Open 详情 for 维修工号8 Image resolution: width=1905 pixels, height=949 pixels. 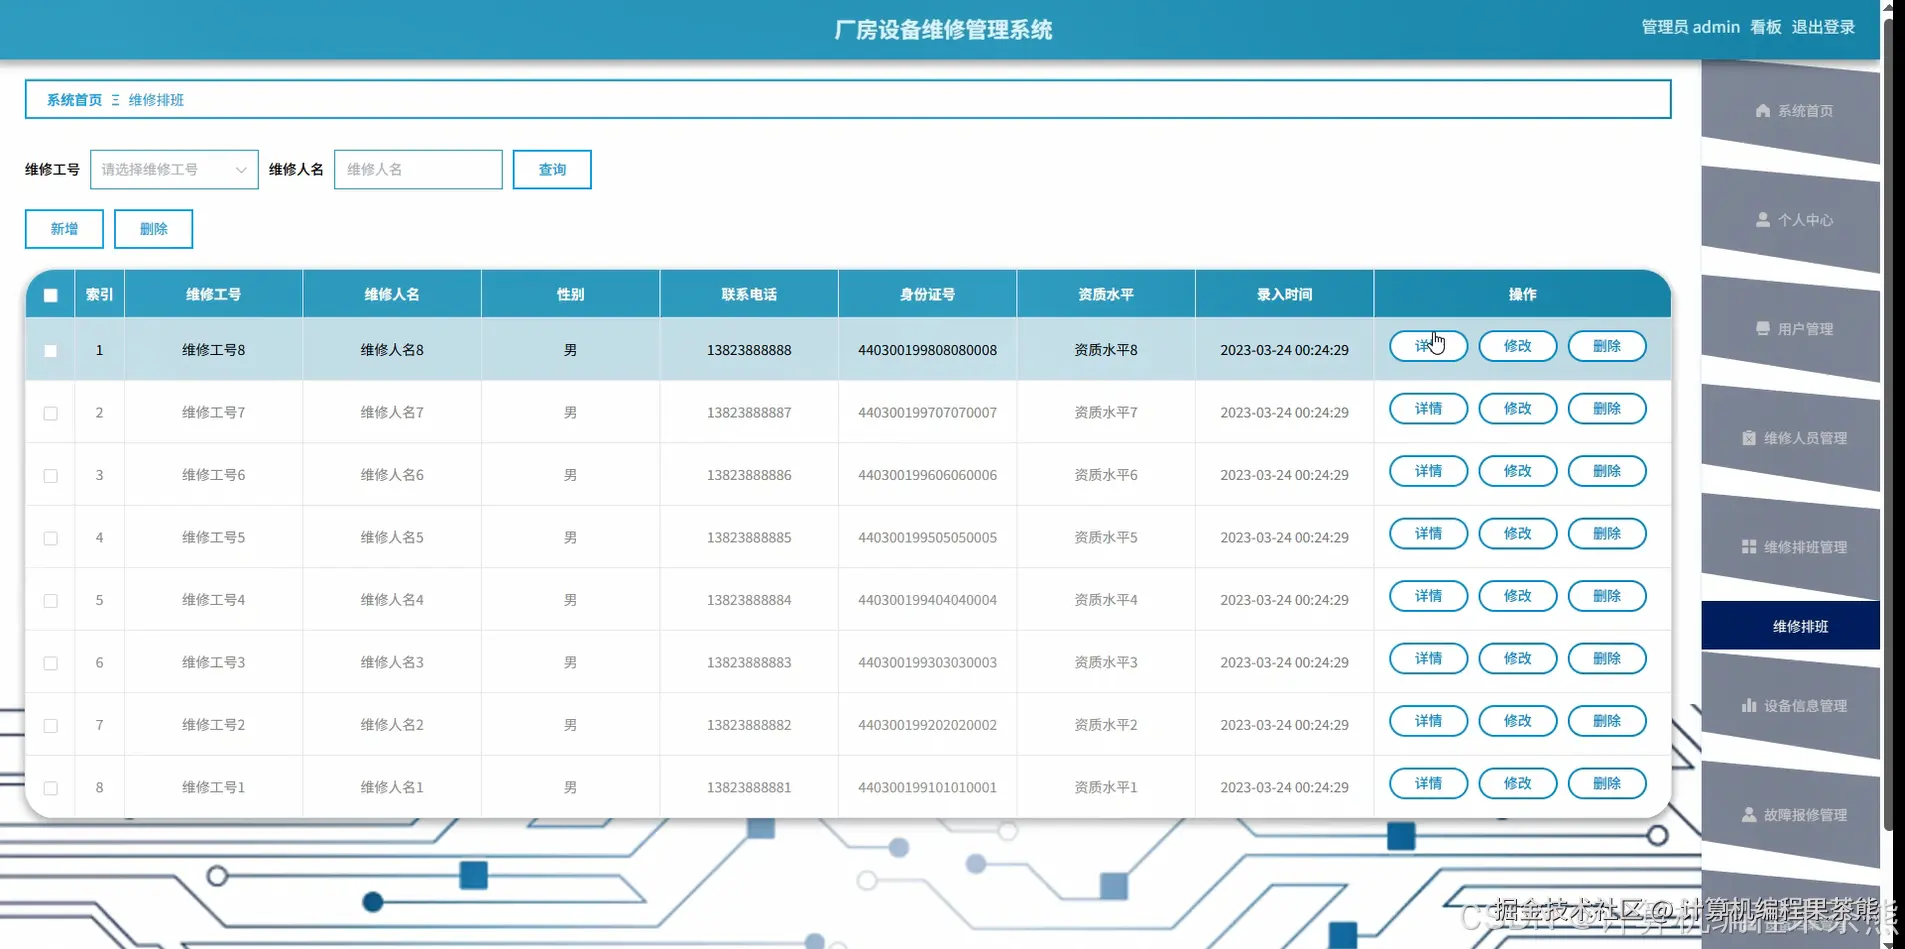coord(1428,346)
